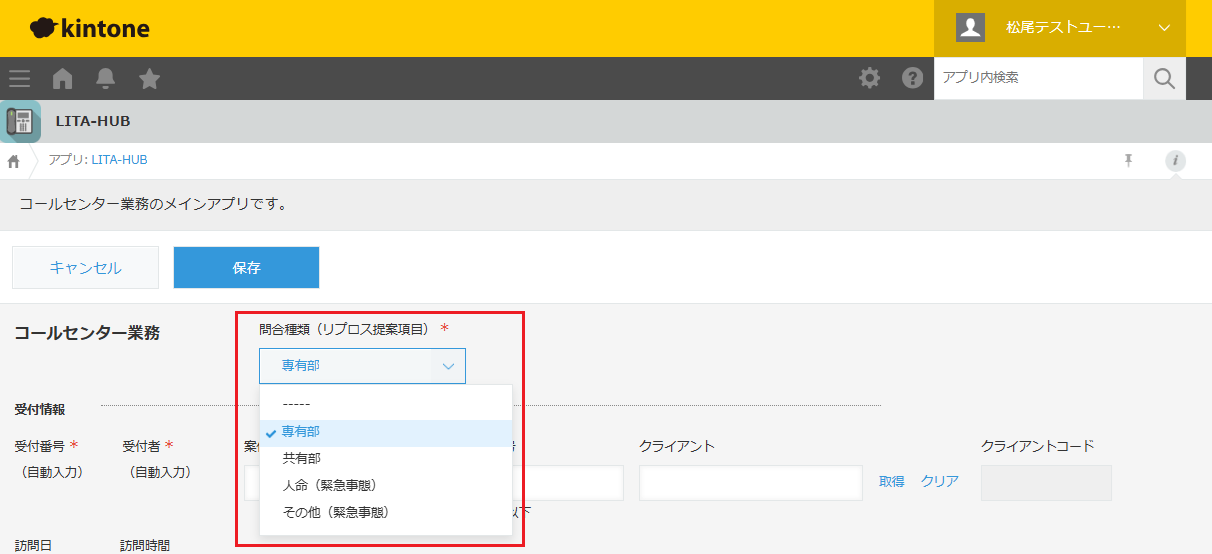This screenshot has height=554, width=1212.
Task: Click the search magnifier button
Action: pyautogui.click(x=1164, y=78)
